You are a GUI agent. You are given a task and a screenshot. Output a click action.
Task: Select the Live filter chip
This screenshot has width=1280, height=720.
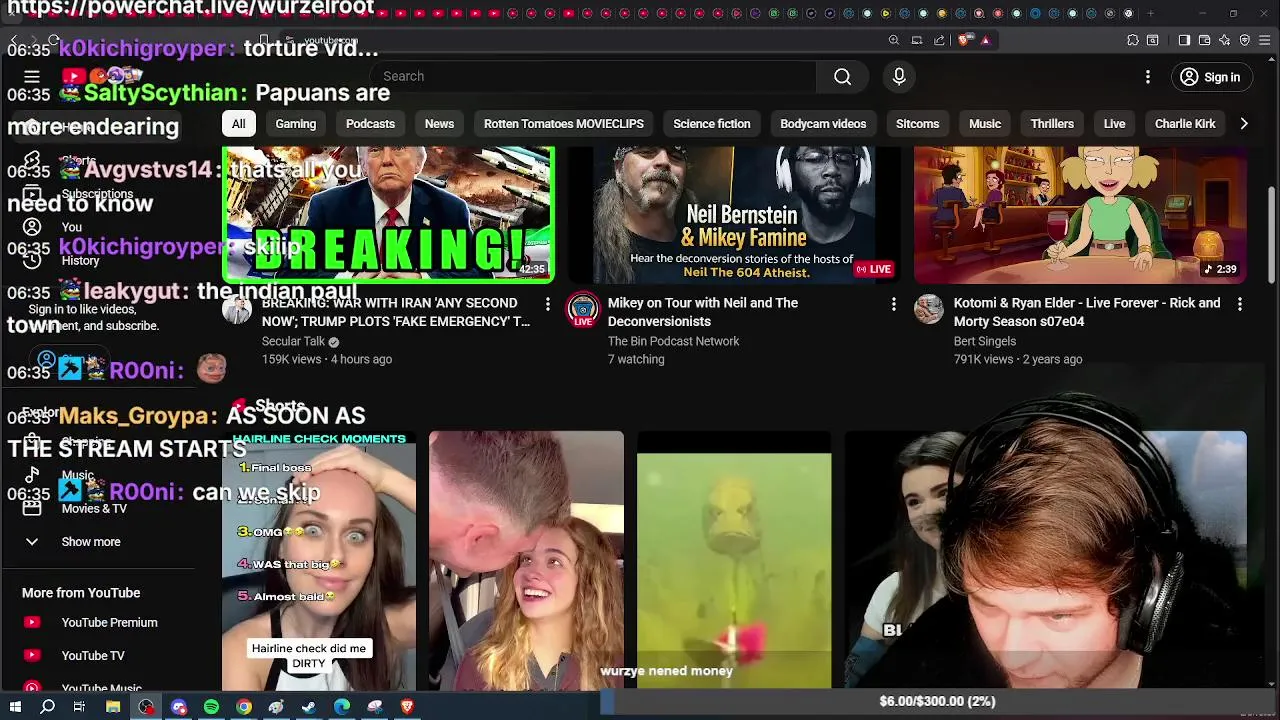click(1114, 124)
